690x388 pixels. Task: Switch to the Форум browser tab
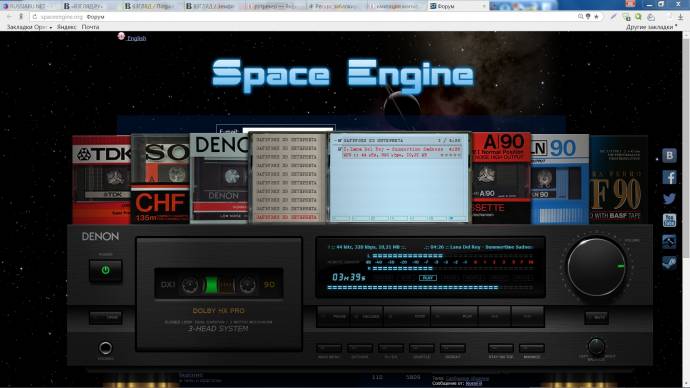[457, 6]
